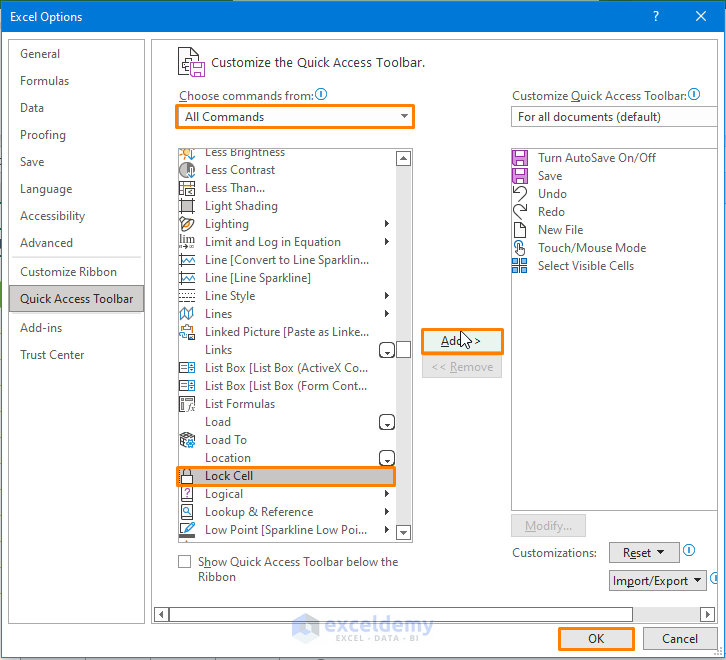Click the info icon next to Reset
This screenshot has width=726, height=660.
click(689, 550)
